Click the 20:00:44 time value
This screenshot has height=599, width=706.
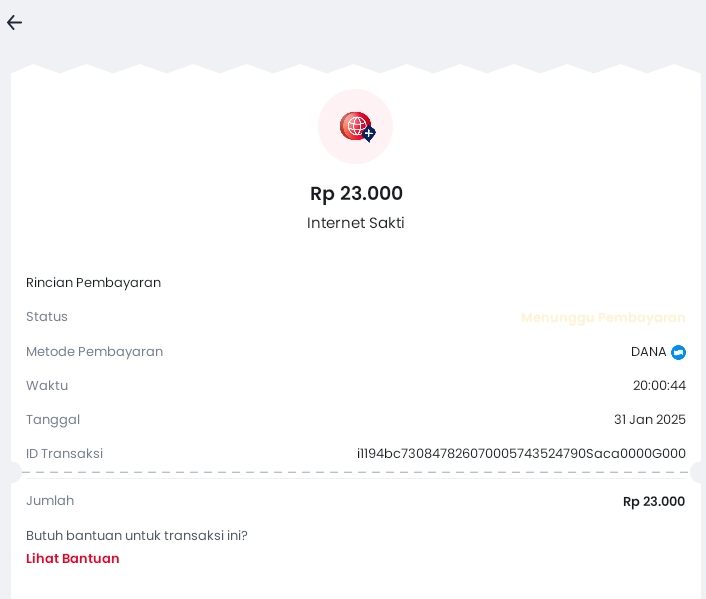pos(659,386)
